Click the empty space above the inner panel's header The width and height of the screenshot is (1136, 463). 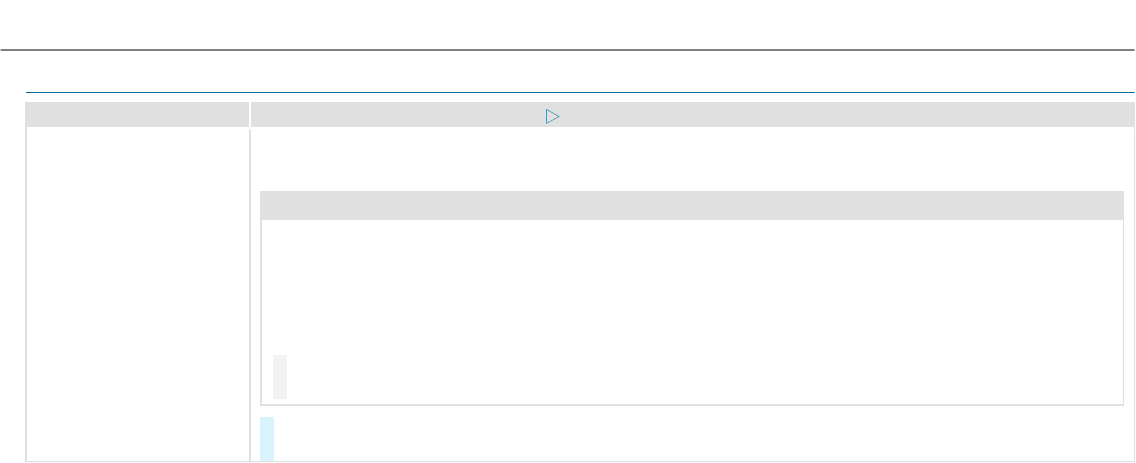691,159
